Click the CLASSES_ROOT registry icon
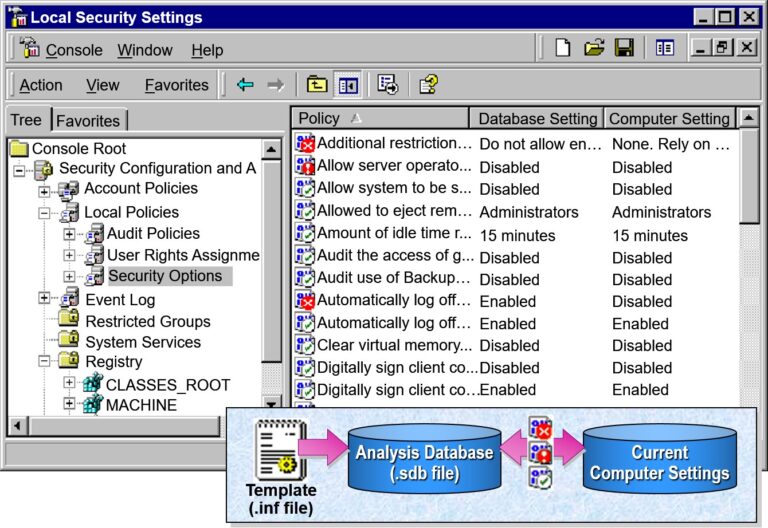This screenshot has width=768, height=528. [92, 383]
